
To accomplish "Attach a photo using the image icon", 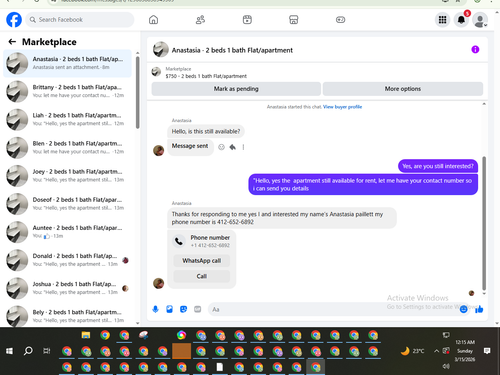I will (x=169, y=309).
